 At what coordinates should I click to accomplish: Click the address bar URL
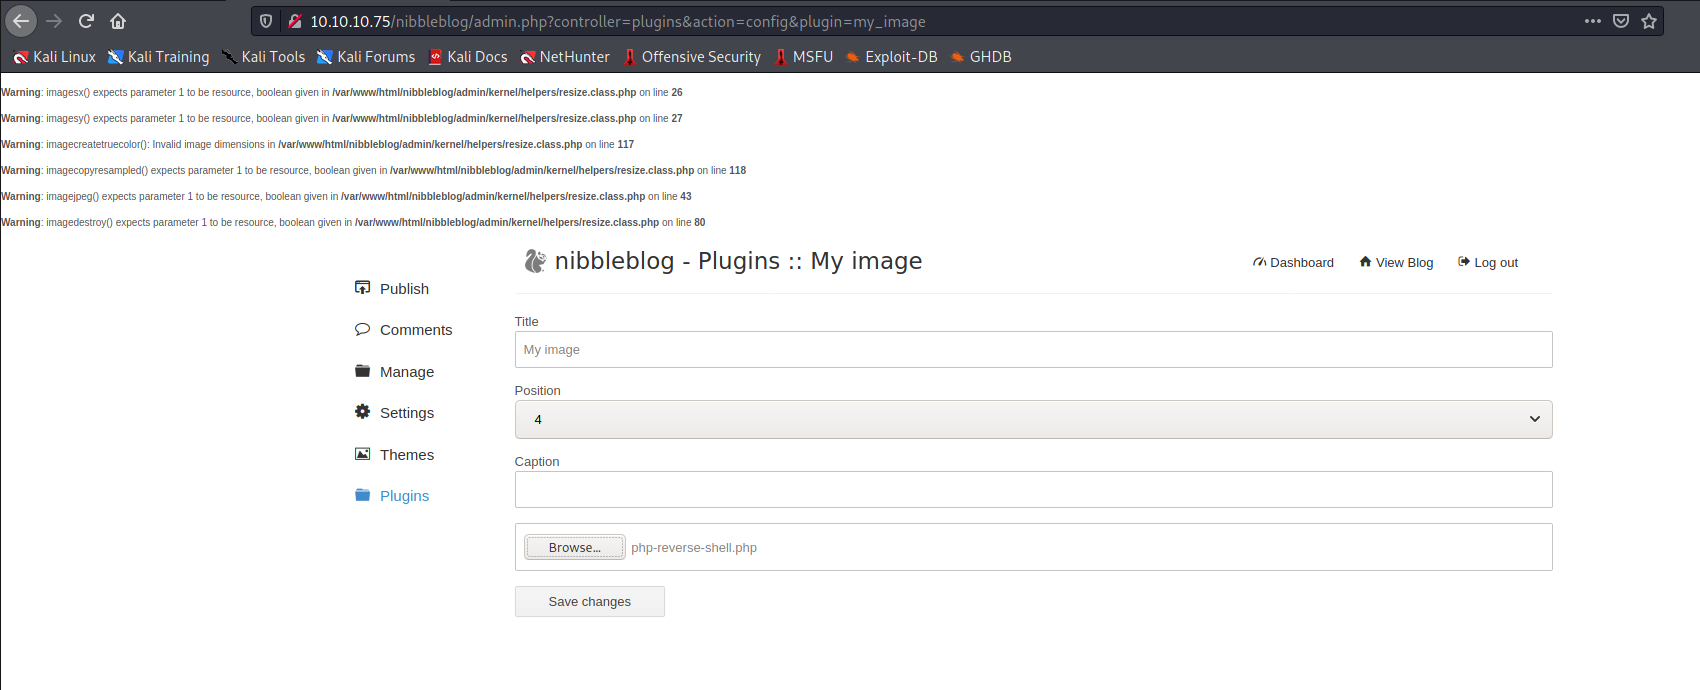click(617, 21)
